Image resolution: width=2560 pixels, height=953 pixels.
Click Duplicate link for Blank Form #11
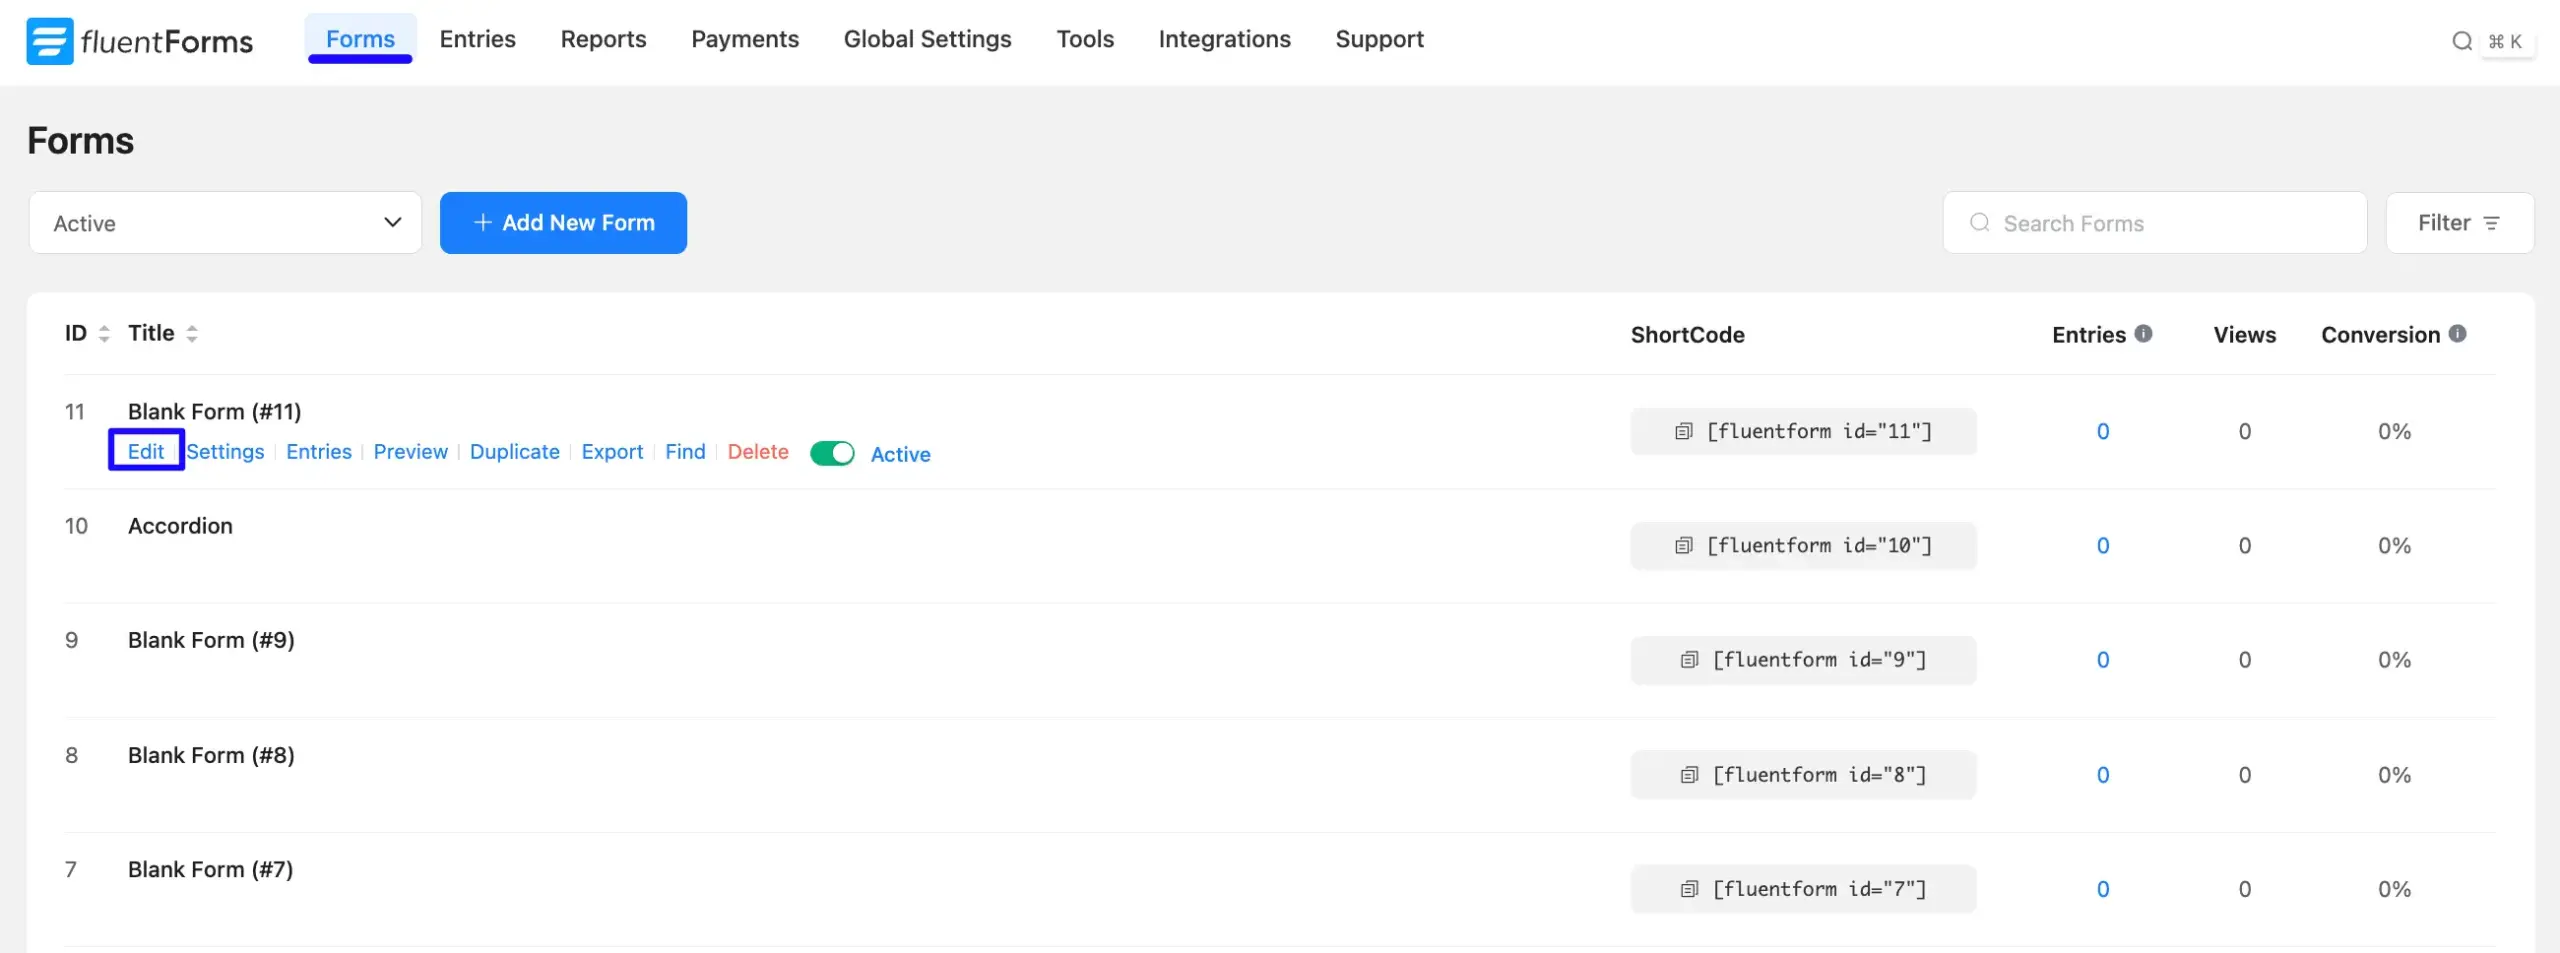pyautogui.click(x=514, y=452)
